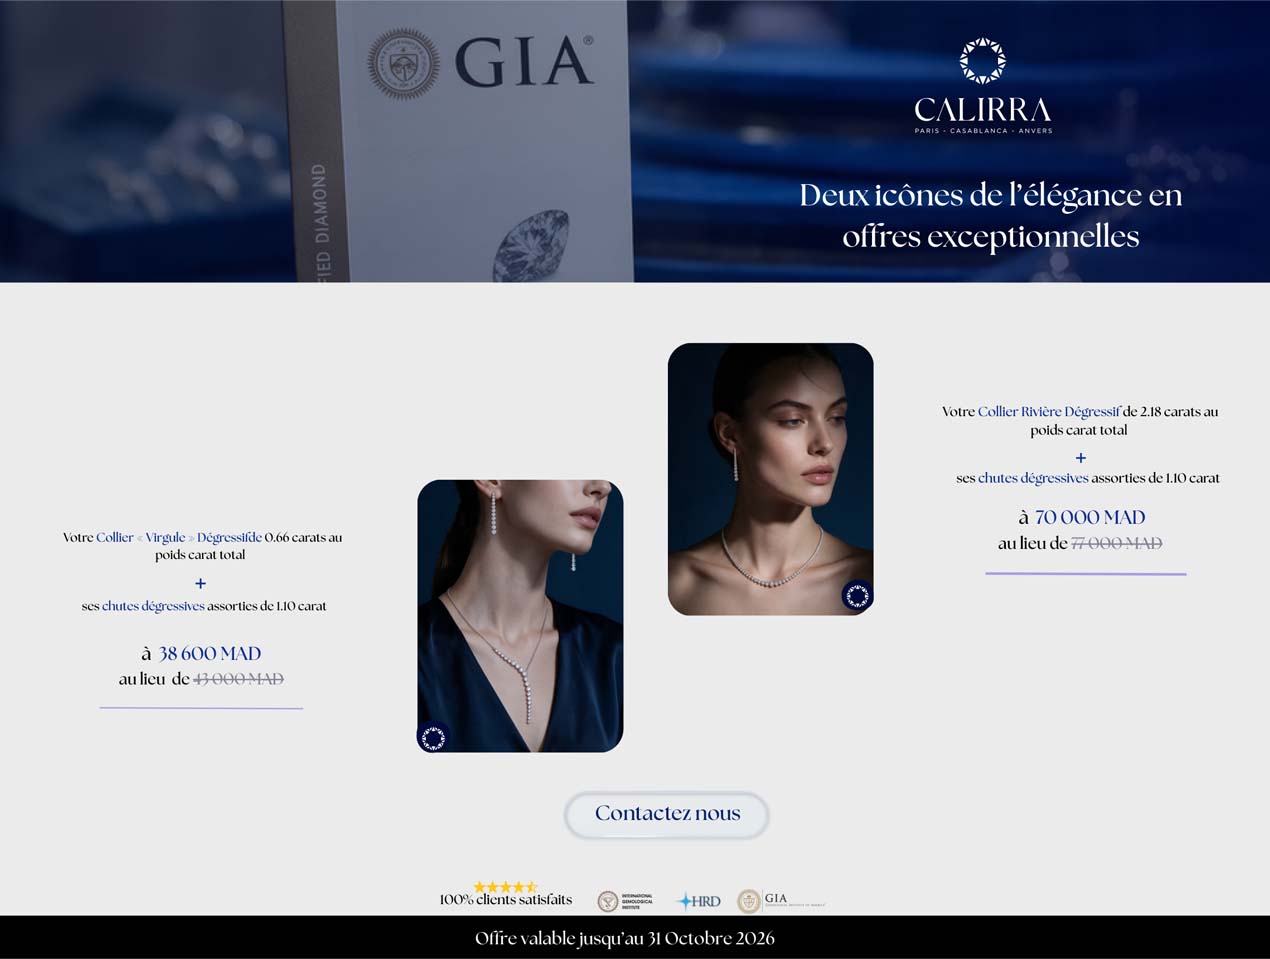
Task: Click the 38 600 MAD price
Action: (210, 653)
